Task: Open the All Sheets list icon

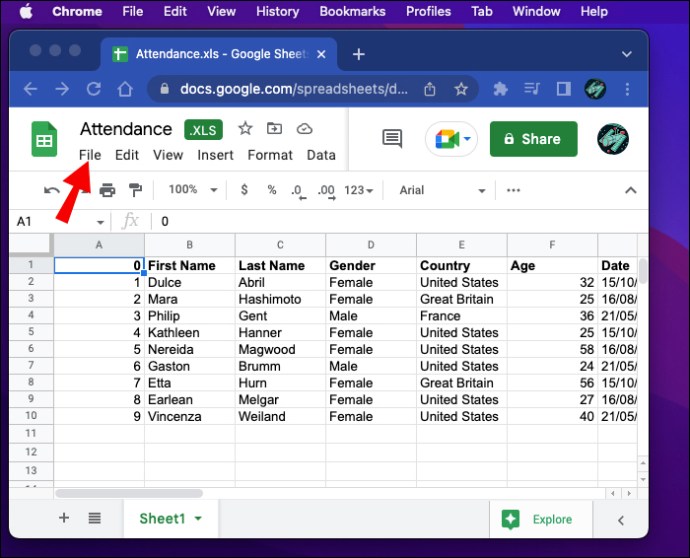Action: pyautogui.click(x=95, y=518)
